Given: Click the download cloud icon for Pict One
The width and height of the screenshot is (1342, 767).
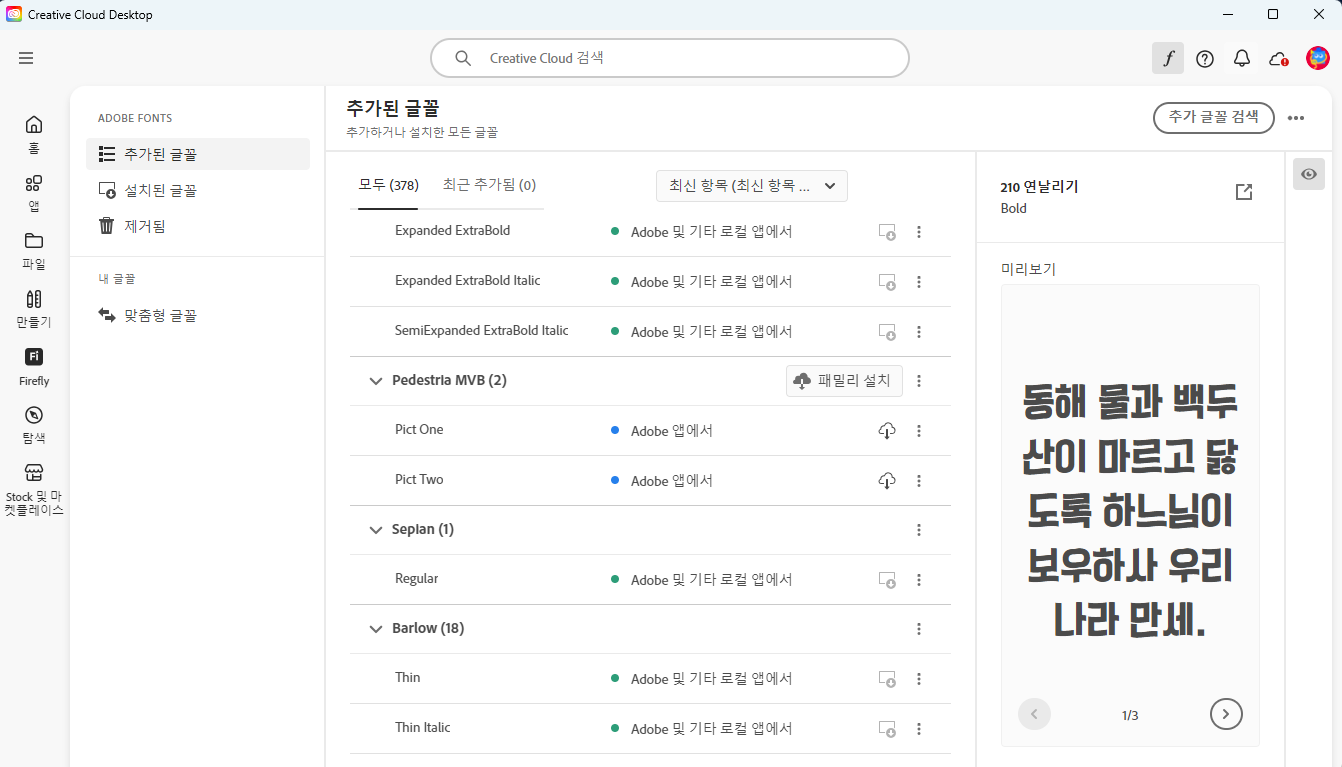Looking at the screenshot, I should pos(886,430).
